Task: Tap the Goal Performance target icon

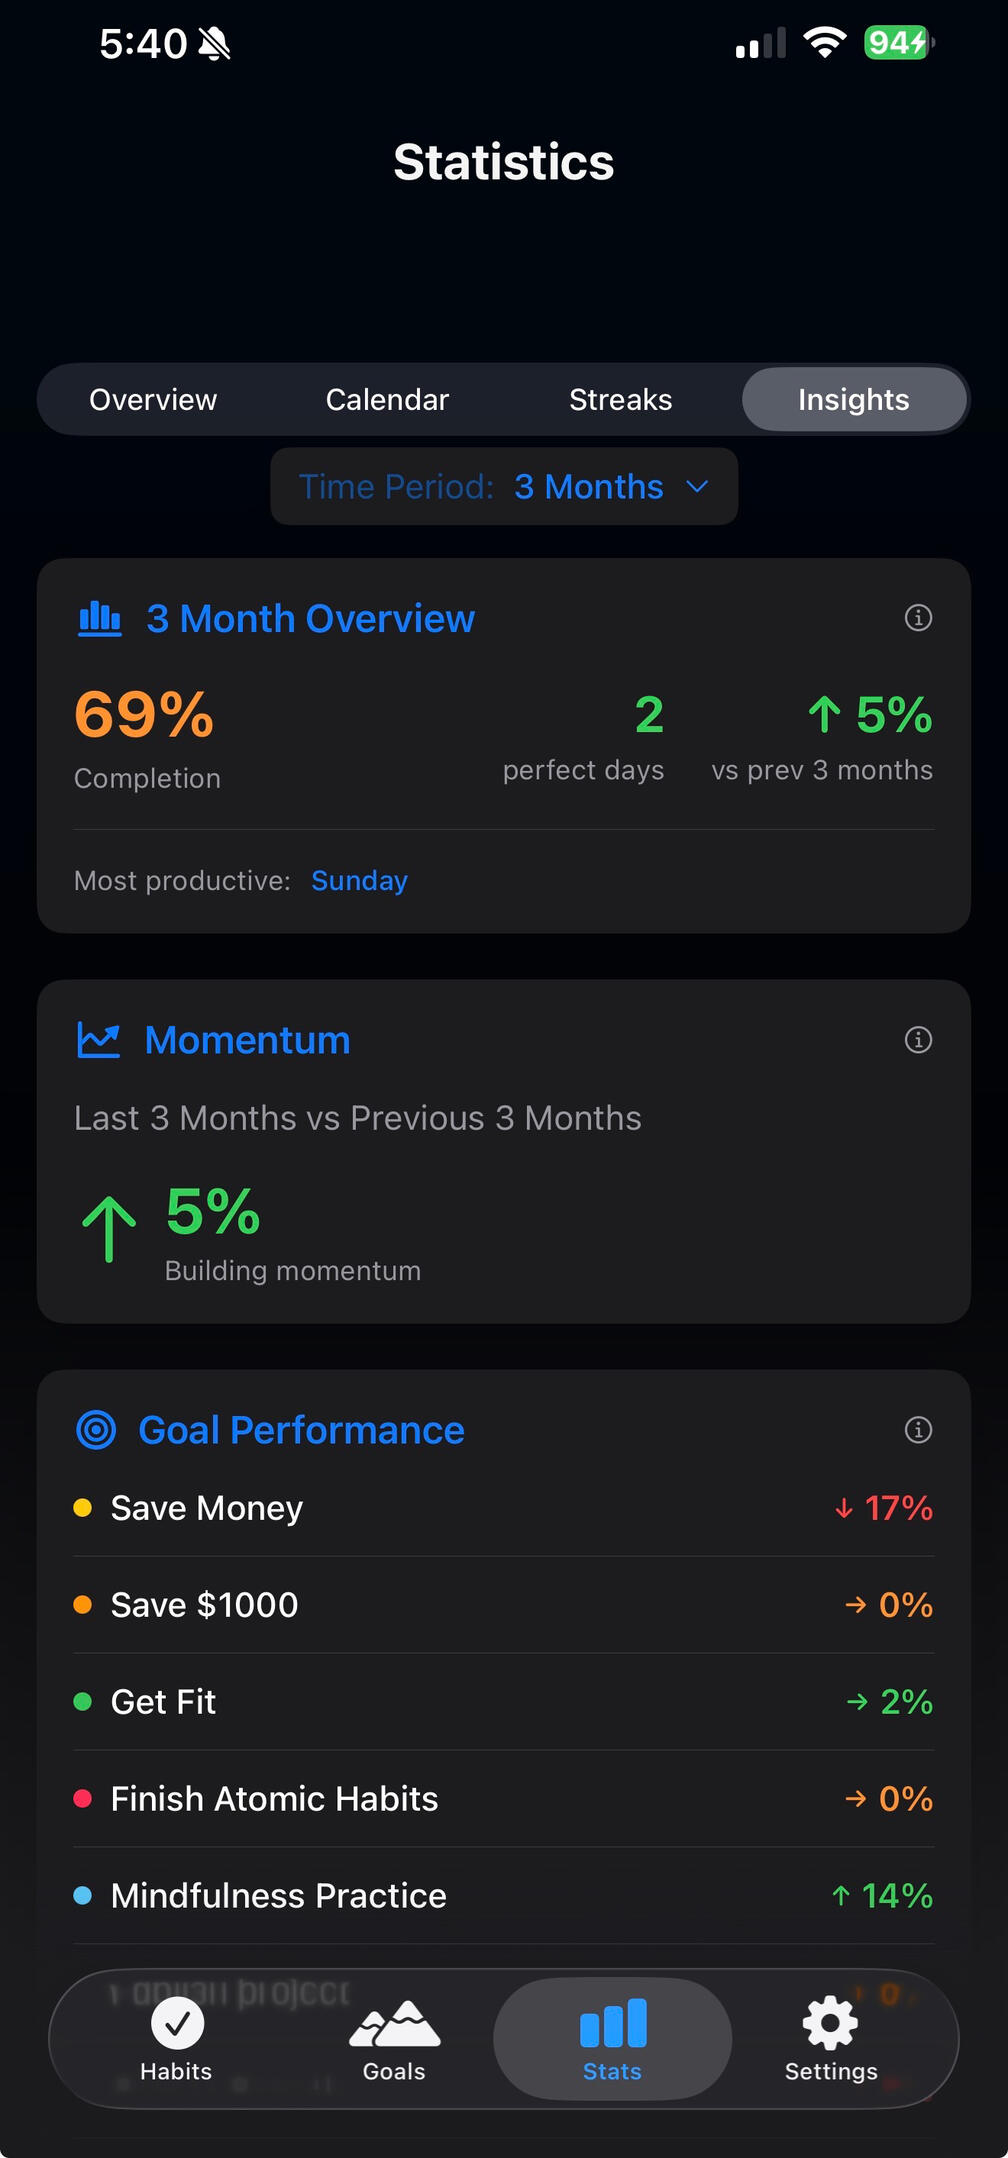Action: coord(96,1430)
